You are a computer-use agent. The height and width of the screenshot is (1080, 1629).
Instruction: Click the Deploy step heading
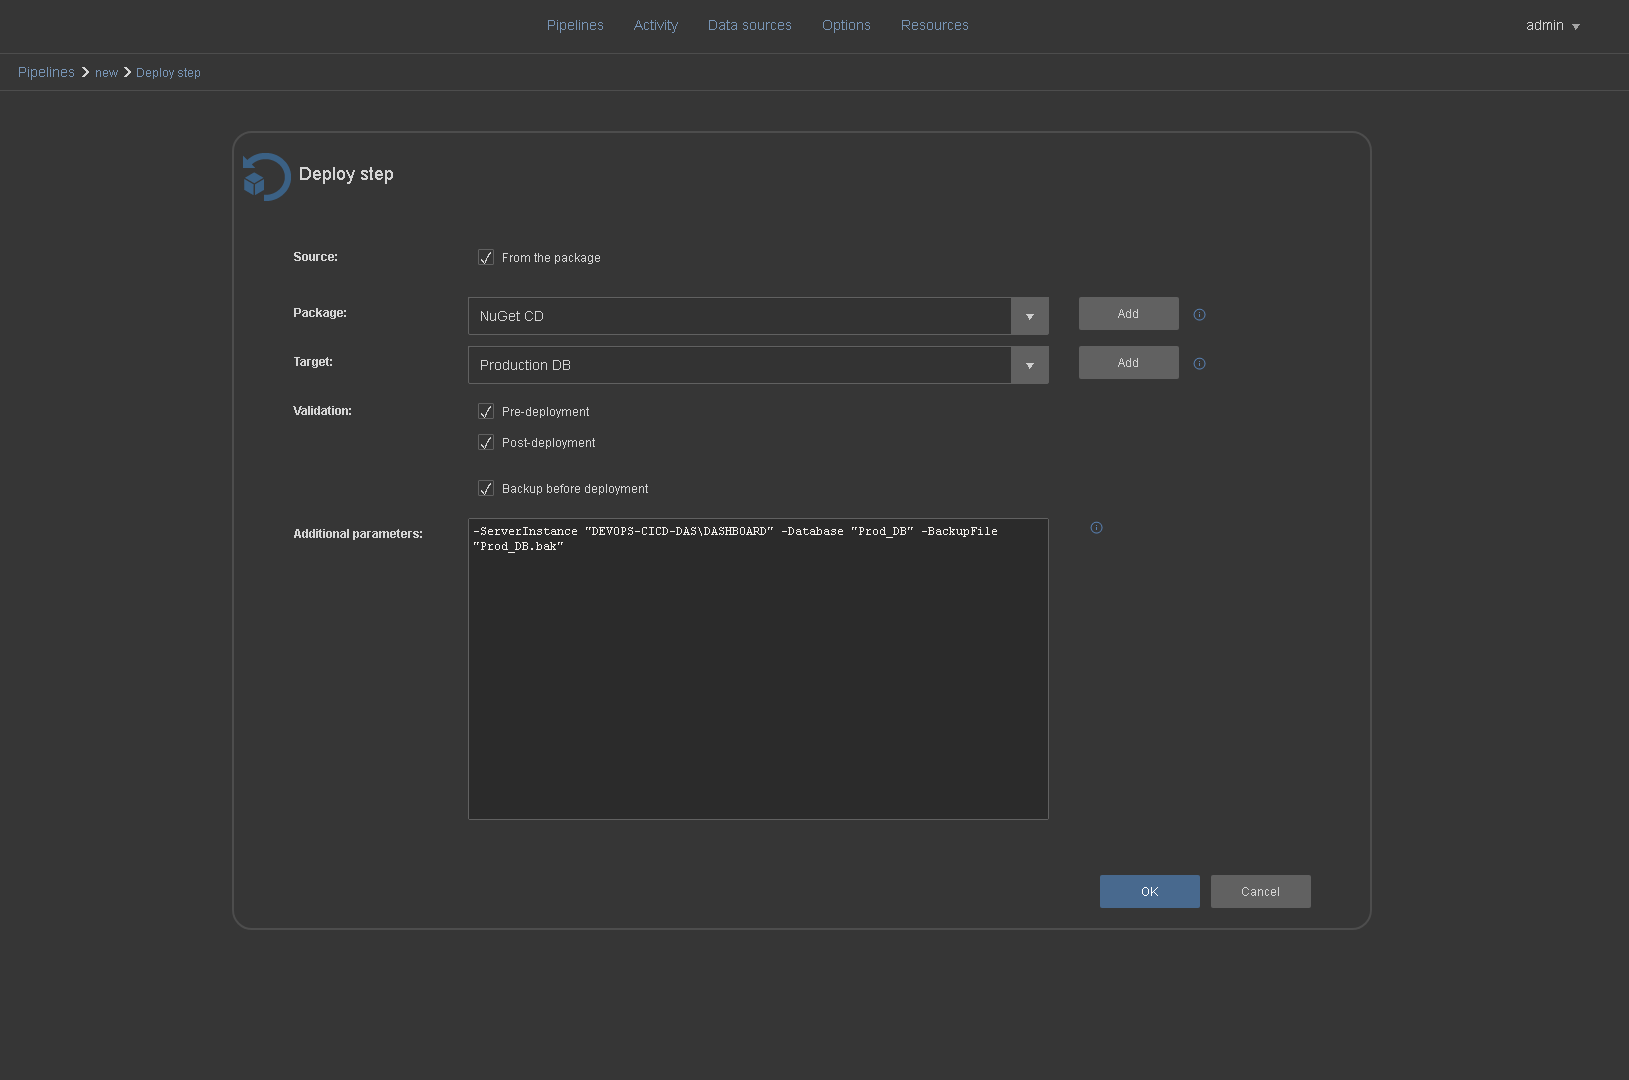click(346, 174)
